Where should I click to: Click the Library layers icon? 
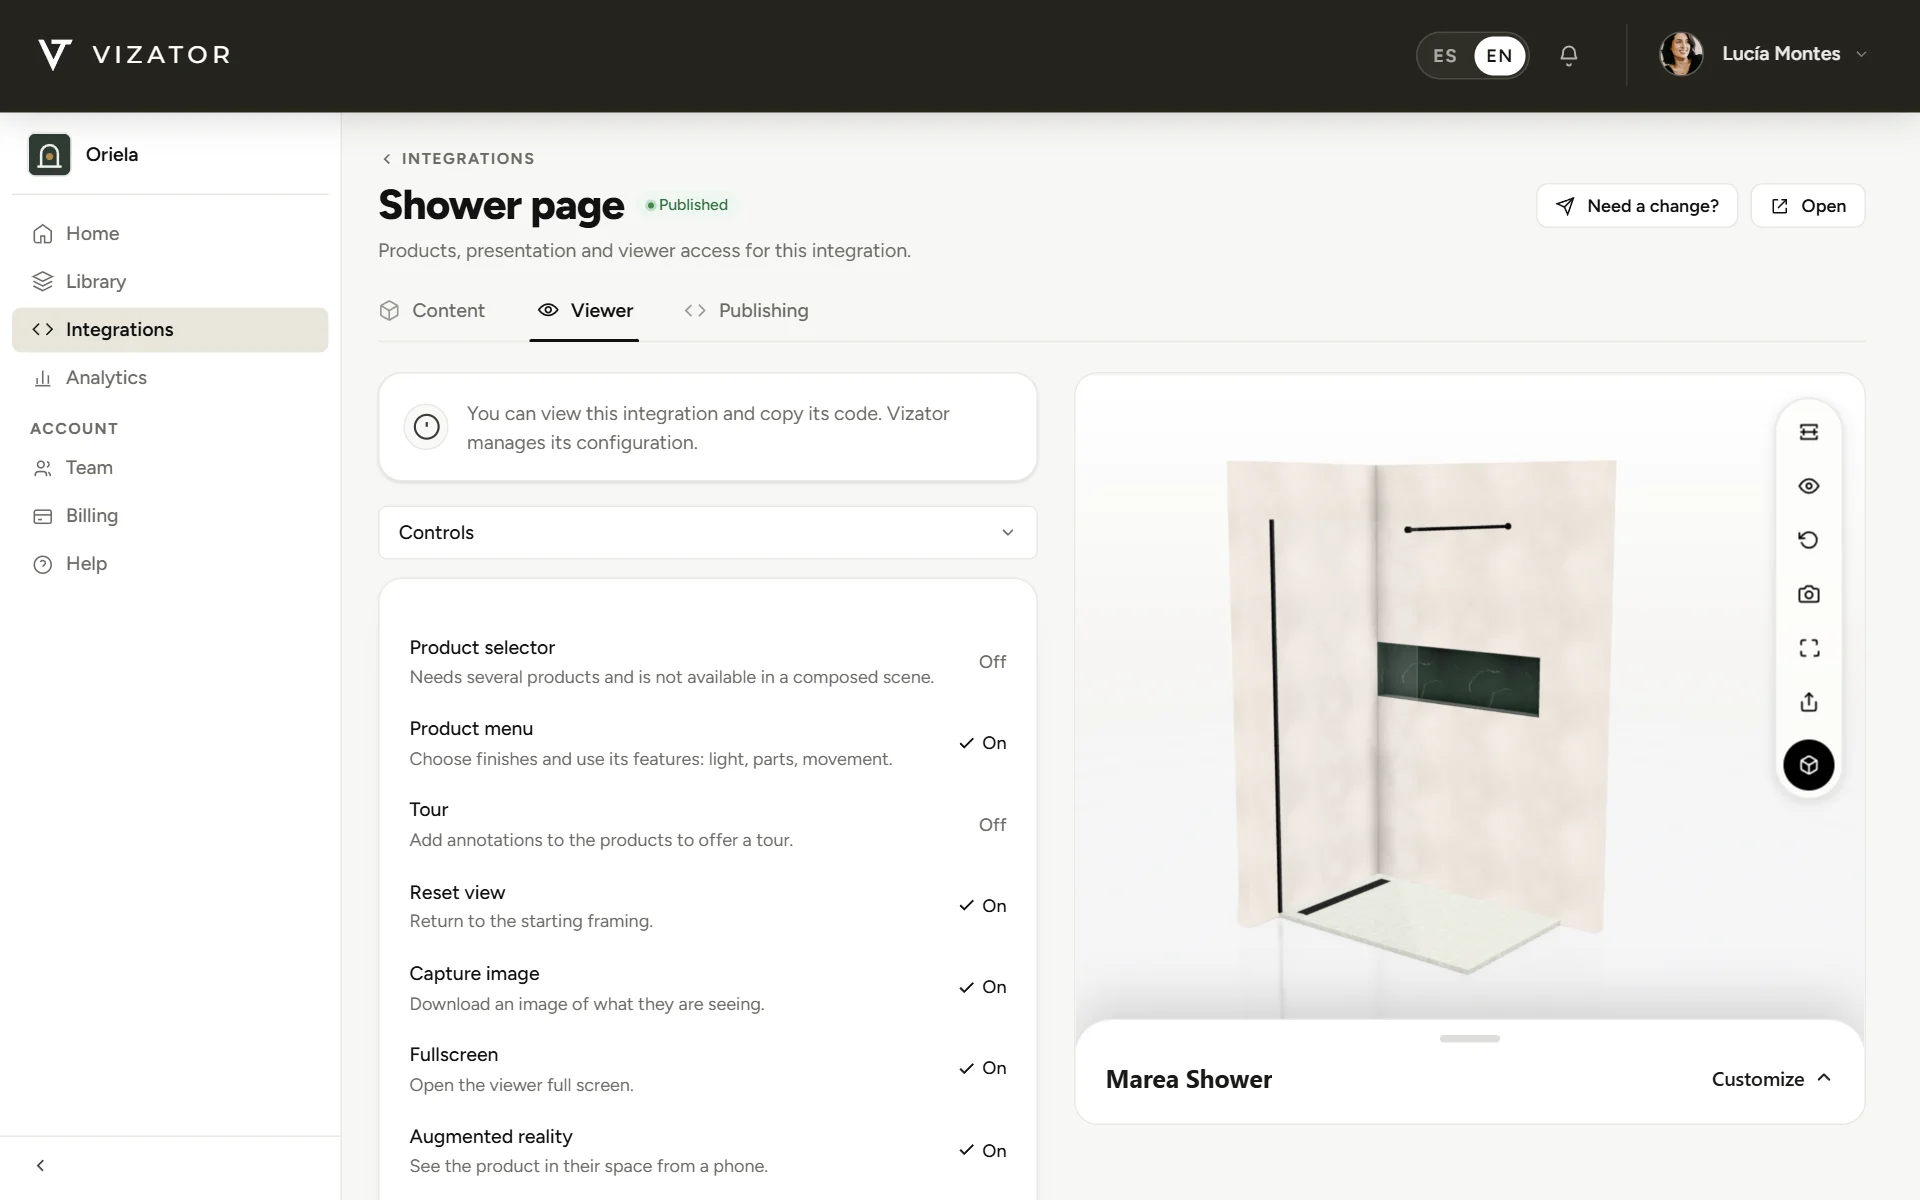pyautogui.click(x=42, y=282)
